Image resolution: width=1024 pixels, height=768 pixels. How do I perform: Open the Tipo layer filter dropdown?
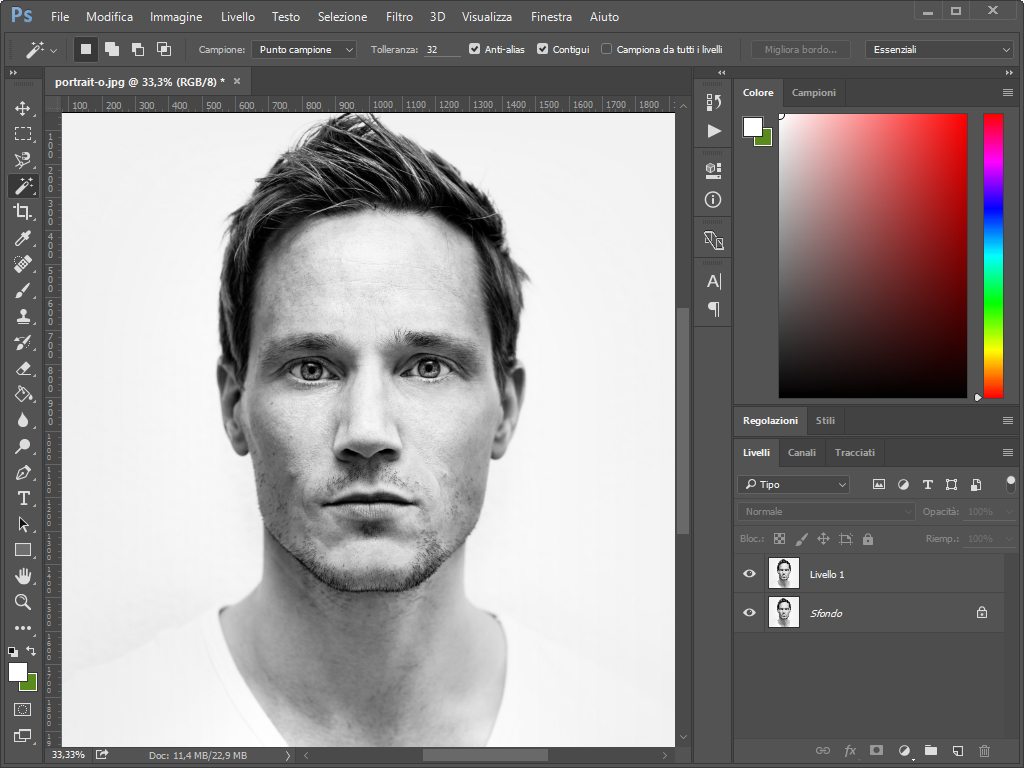pyautogui.click(x=794, y=484)
